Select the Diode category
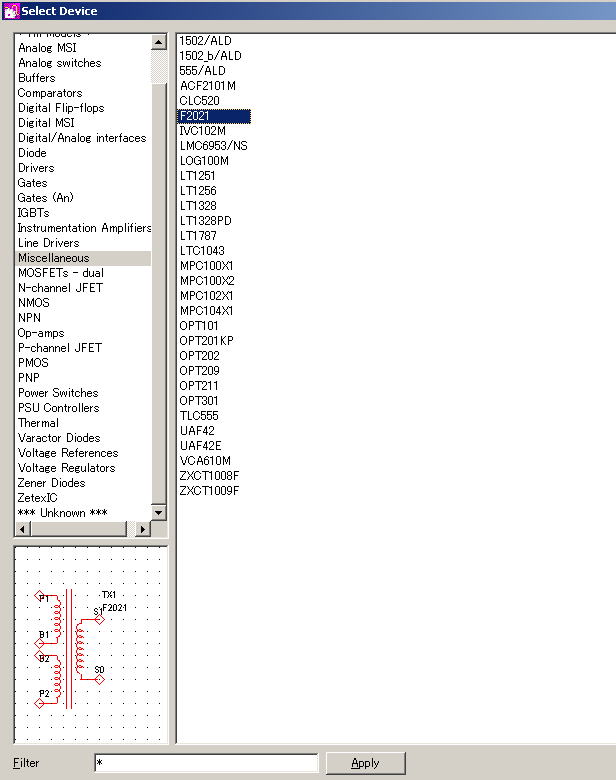 pyautogui.click(x=32, y=153)
